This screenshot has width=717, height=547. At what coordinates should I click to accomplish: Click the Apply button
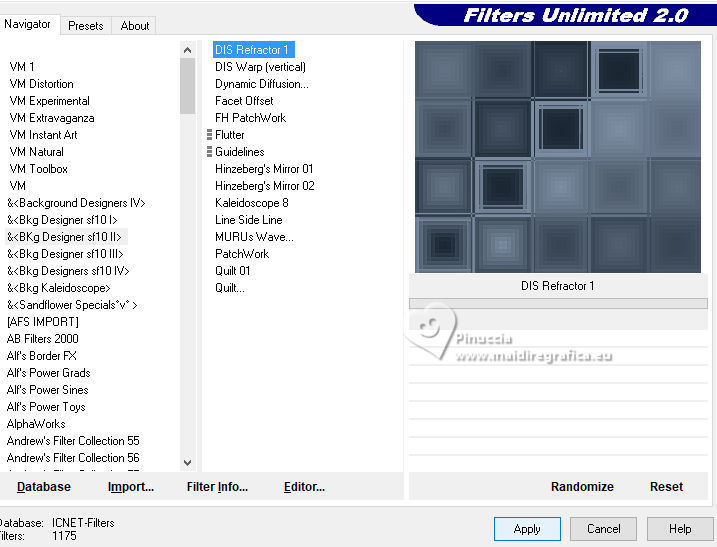(x=527, y=529)
